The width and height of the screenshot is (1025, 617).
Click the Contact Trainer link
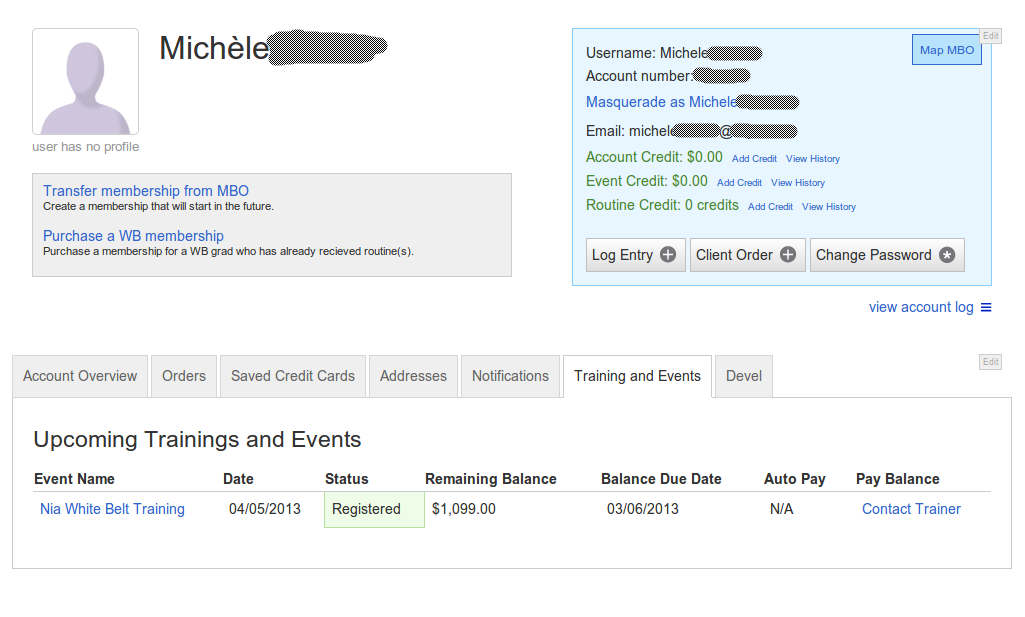tap(911, 509)
